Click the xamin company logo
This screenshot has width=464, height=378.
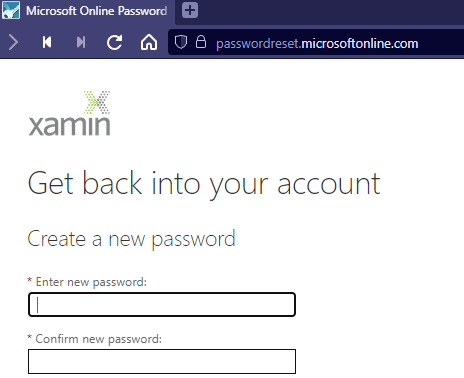pos(69,113)
